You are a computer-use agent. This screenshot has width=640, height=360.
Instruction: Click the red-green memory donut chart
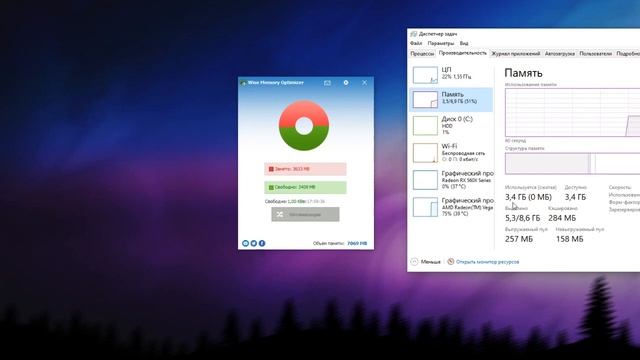pos(304,126)
